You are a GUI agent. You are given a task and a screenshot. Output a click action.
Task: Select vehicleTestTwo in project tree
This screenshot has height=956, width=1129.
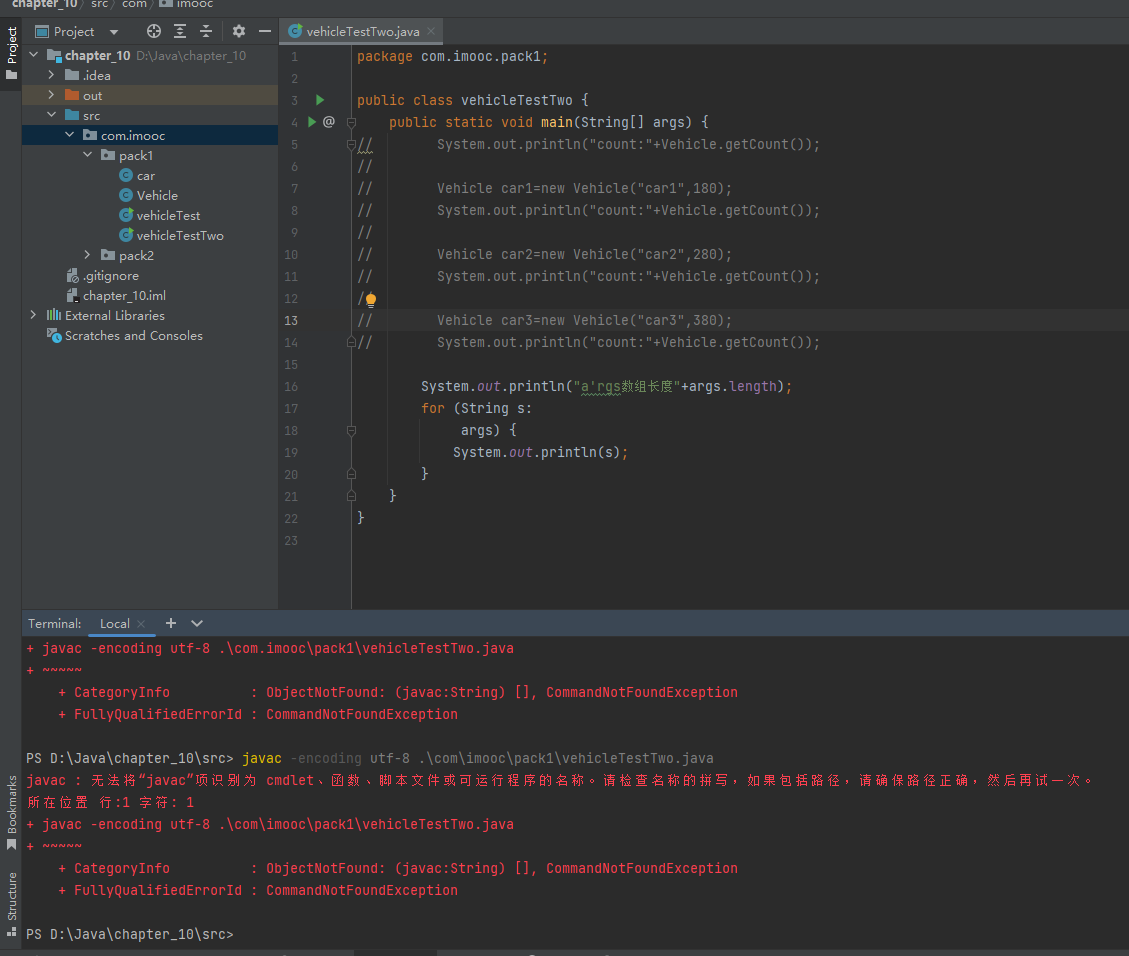tap(180, 235)
